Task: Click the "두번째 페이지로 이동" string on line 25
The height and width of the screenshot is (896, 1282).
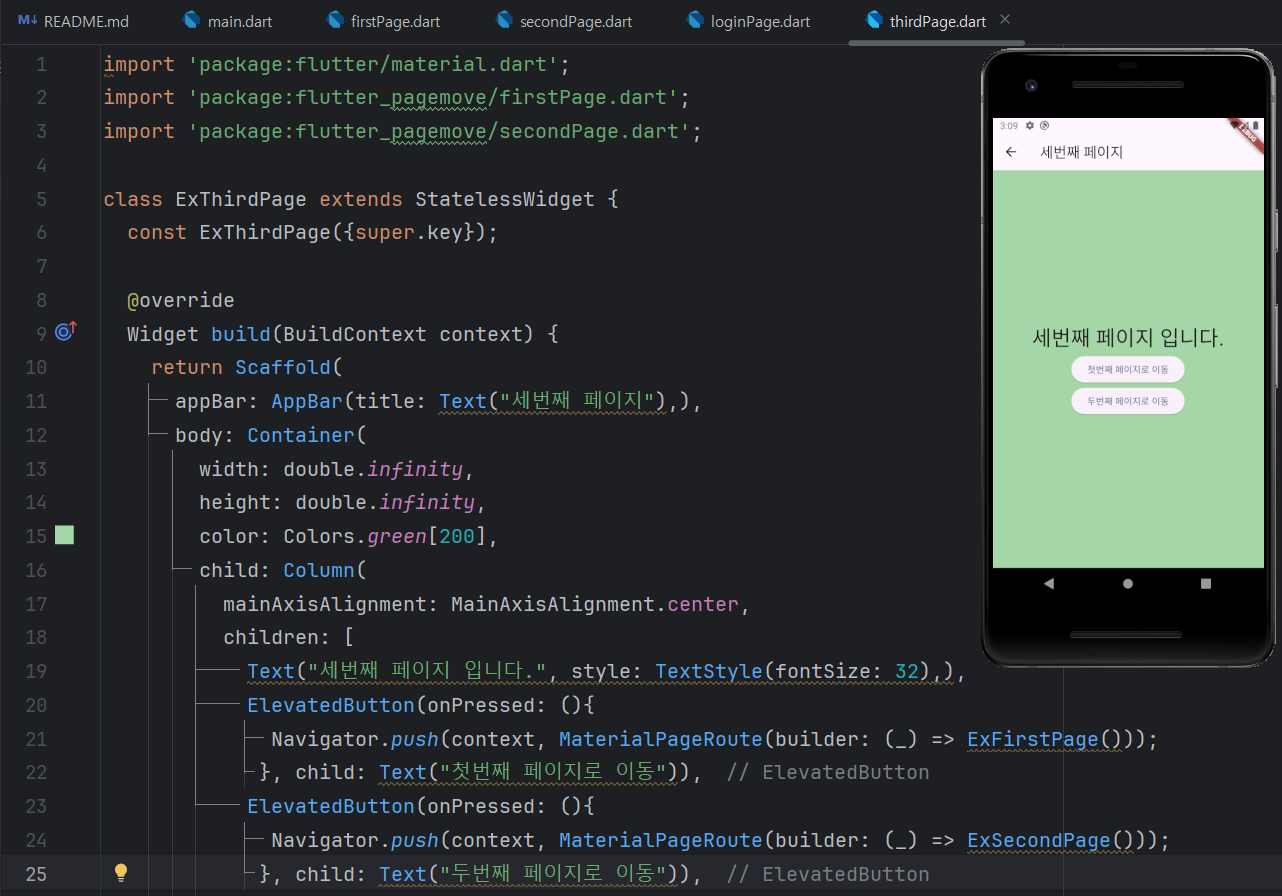Action: click(554, 873)
